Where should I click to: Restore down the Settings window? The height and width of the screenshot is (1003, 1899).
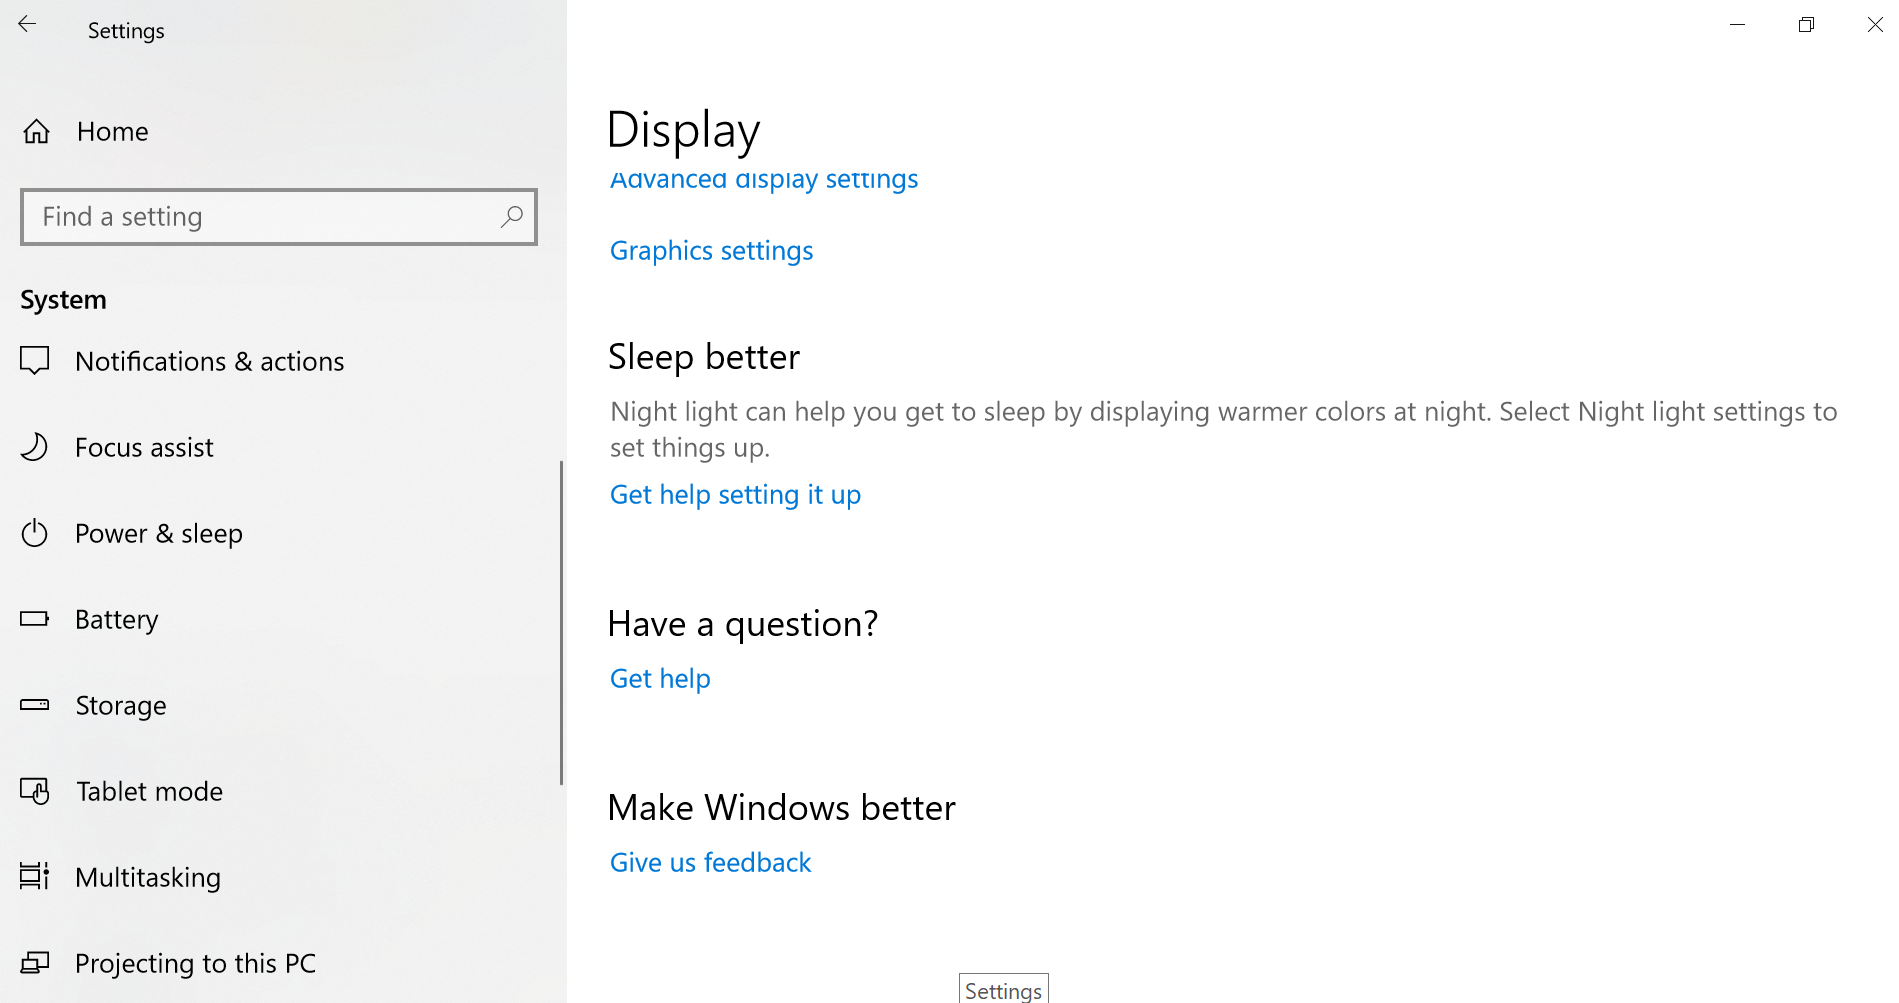pyautogui.click(x=1806, y=25)
